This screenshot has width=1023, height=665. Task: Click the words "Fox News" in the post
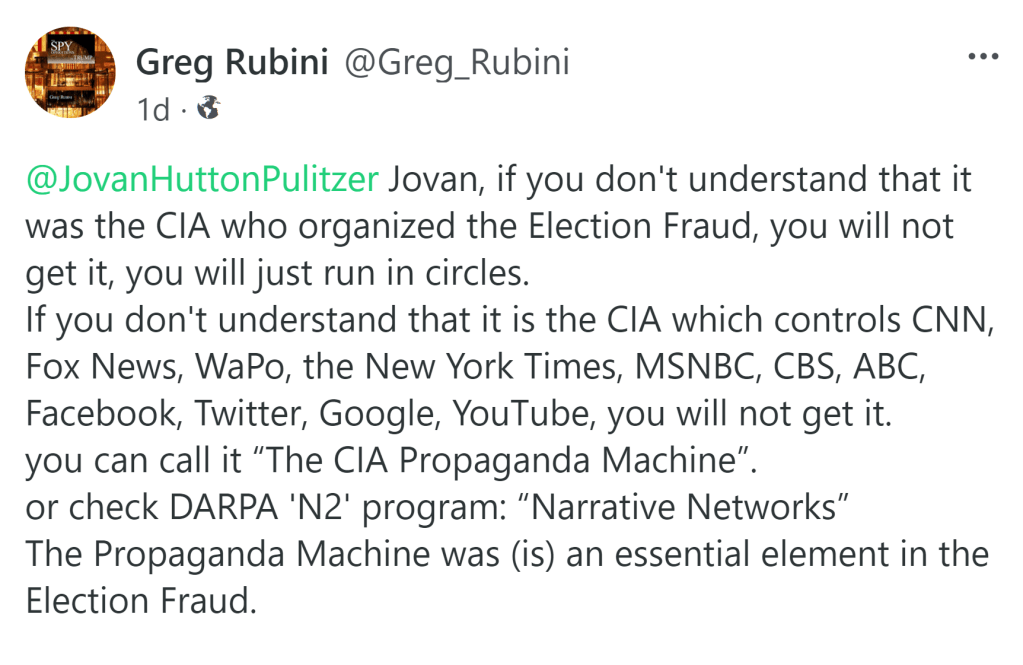pos(97,367)
